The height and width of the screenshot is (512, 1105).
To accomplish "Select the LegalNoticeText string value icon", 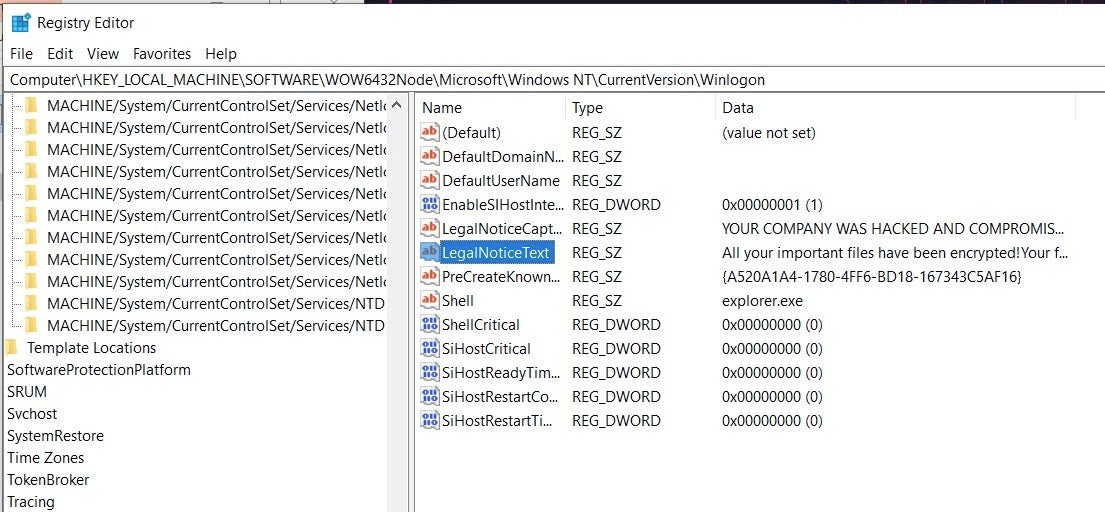I will coord(429,253).
